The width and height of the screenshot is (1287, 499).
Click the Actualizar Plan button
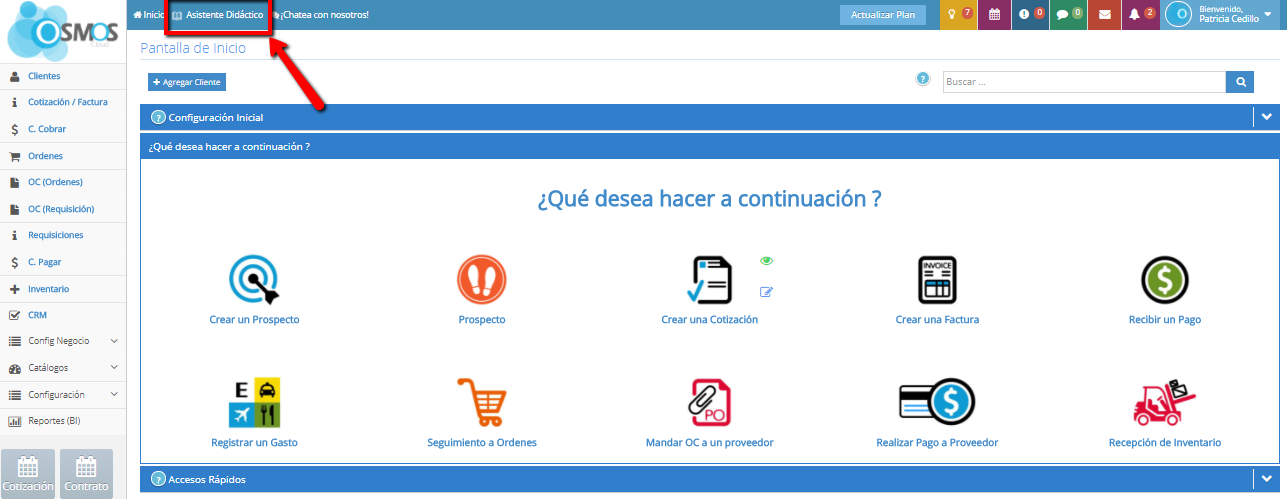click(x=883, y=15)
